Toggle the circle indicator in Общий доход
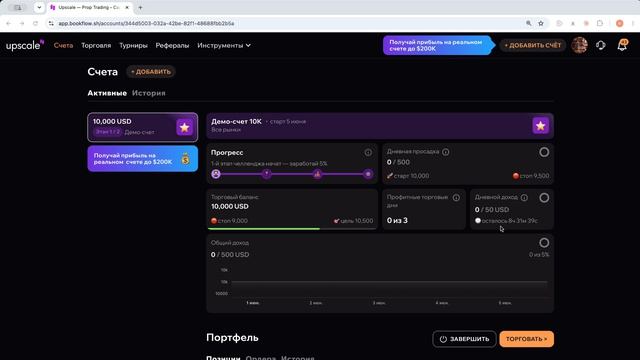 544,243
